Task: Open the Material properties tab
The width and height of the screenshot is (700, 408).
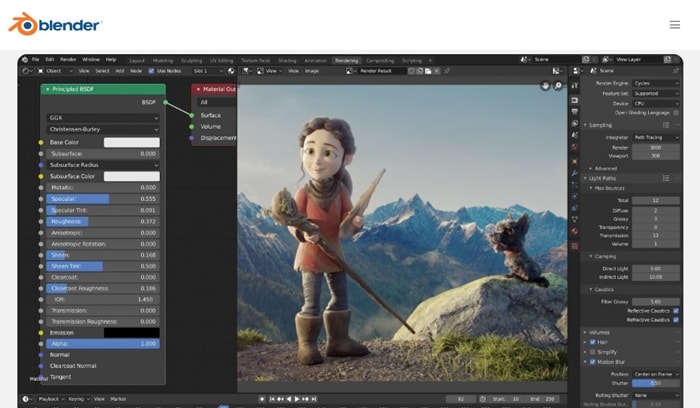Action: (575, 231)
